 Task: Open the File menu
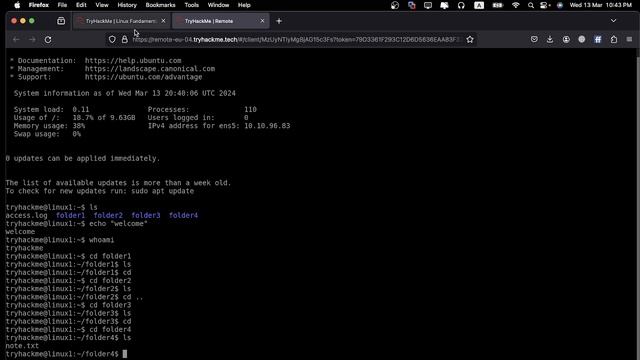click(62, 5)
